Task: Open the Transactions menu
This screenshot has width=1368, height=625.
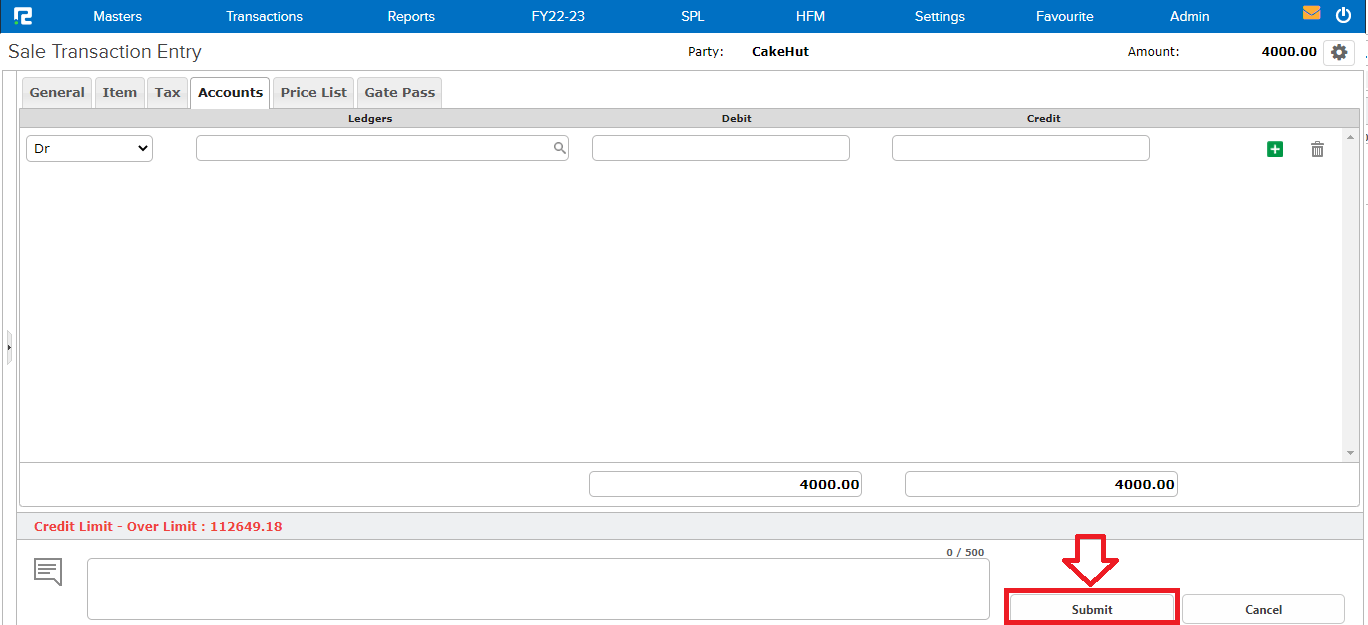Action: 264,16
